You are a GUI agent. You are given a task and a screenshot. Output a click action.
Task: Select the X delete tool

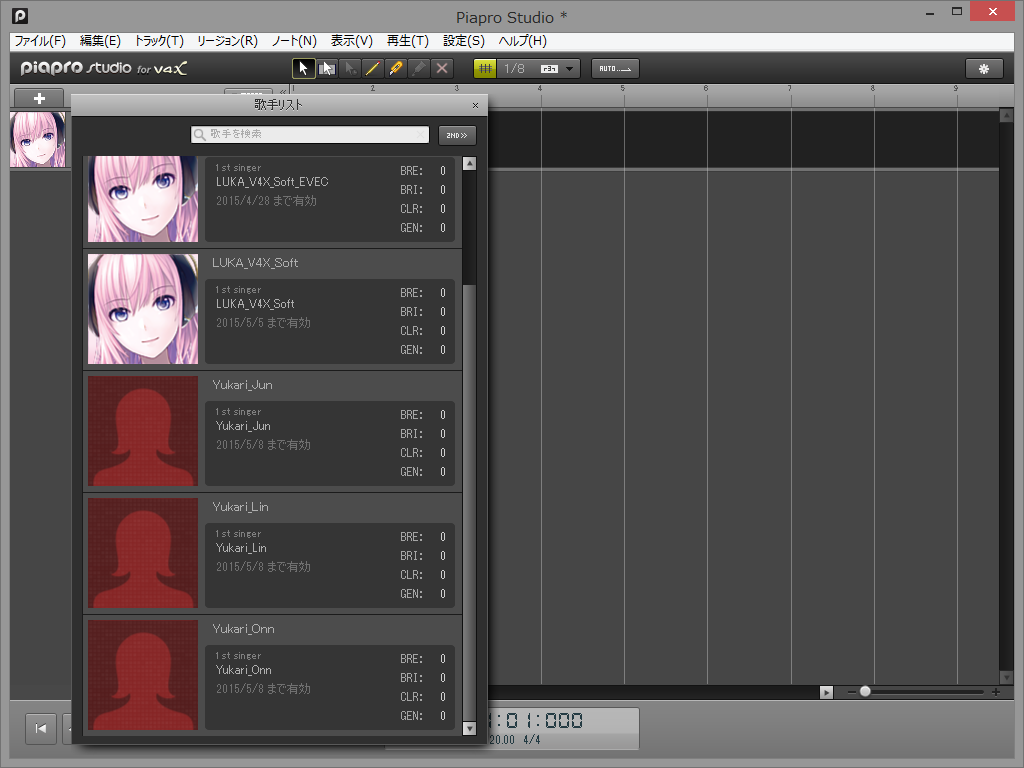tap(442, 69)
